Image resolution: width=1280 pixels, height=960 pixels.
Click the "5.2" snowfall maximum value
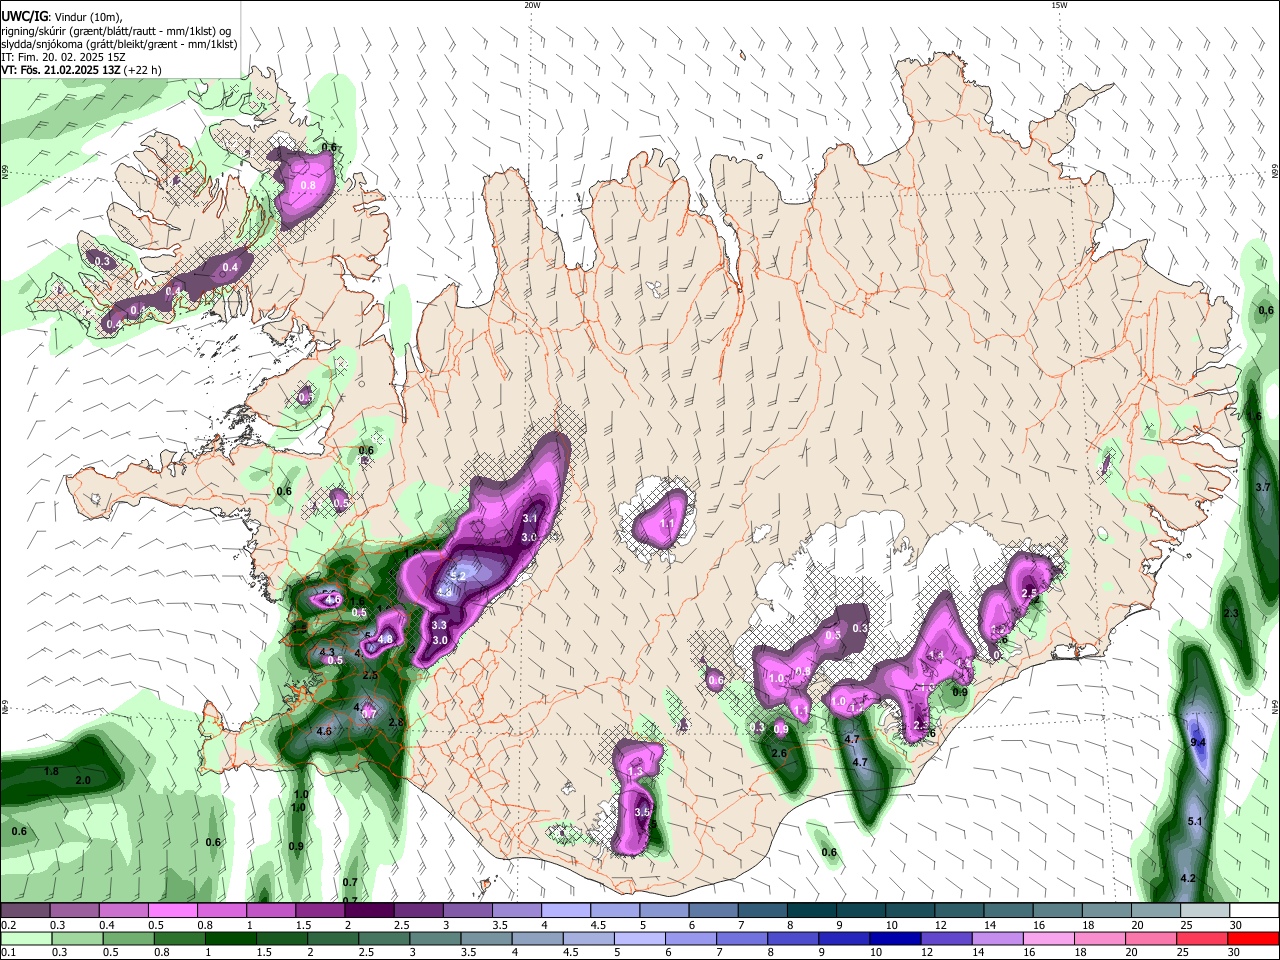[x=459, y=576]
